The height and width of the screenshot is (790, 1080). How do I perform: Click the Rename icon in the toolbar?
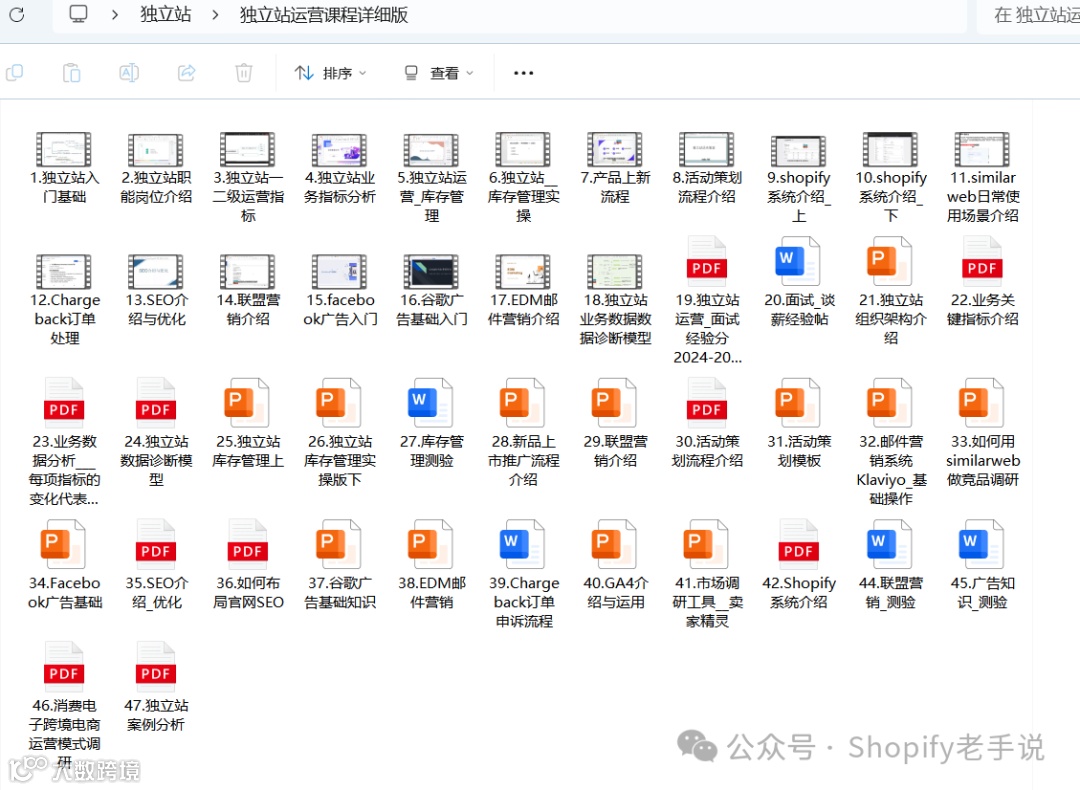128,72
